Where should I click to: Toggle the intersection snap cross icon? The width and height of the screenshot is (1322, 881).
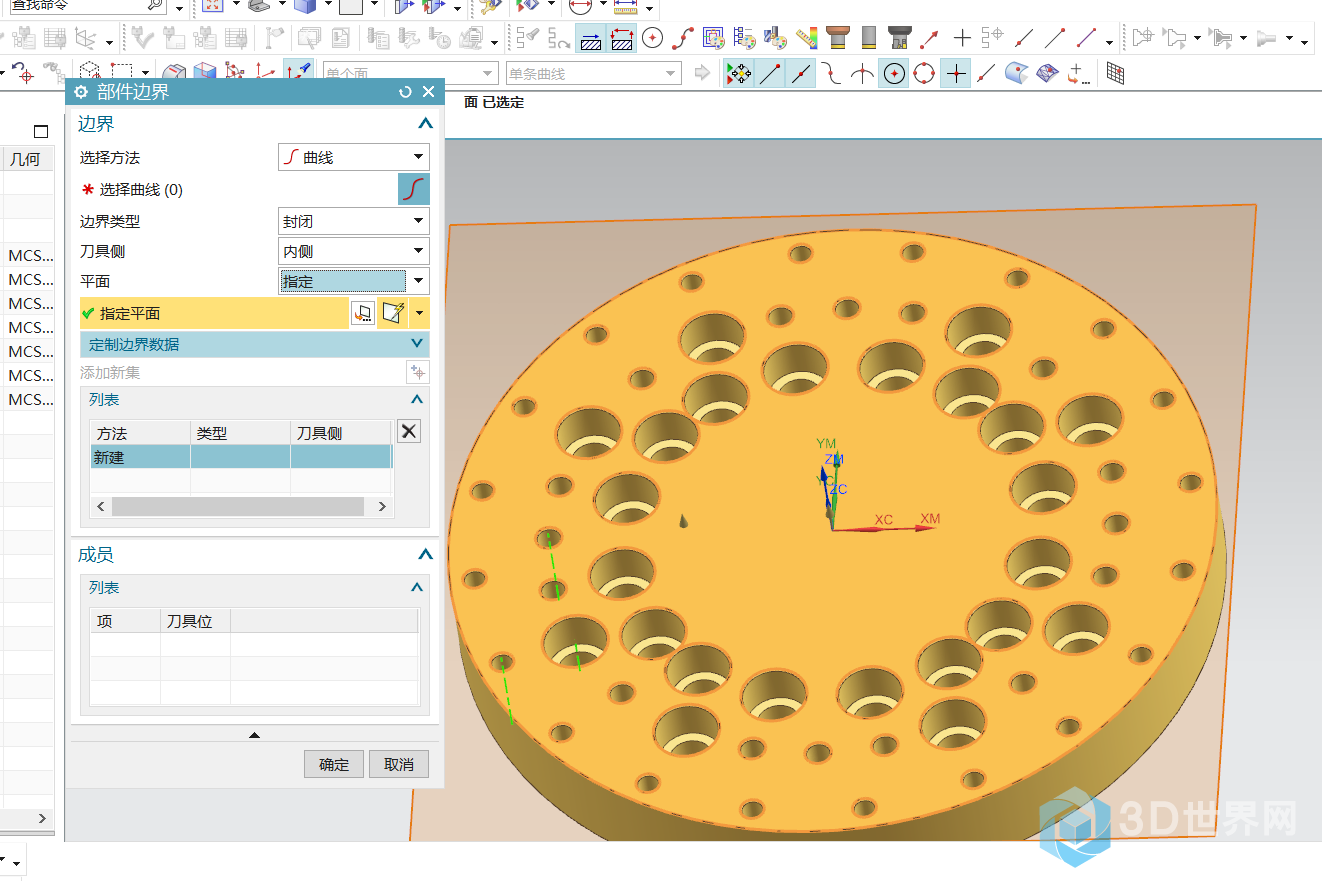click(956, 73)
